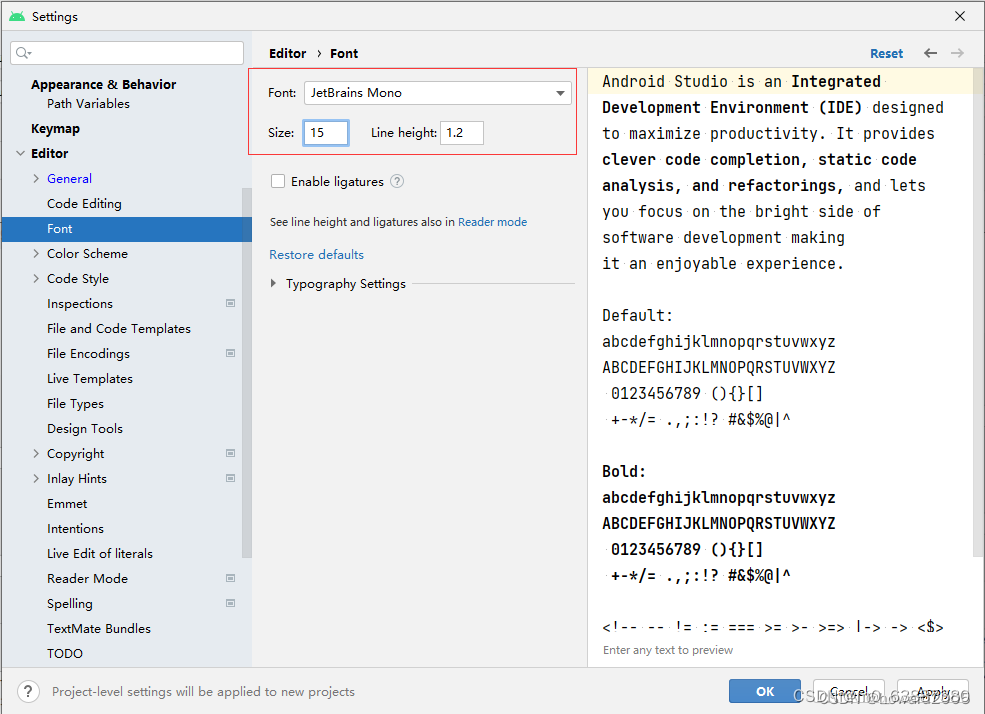Screen dimensions: 985x714
Task: Click the help button at bottom left
Action: [x=28, y=691]
